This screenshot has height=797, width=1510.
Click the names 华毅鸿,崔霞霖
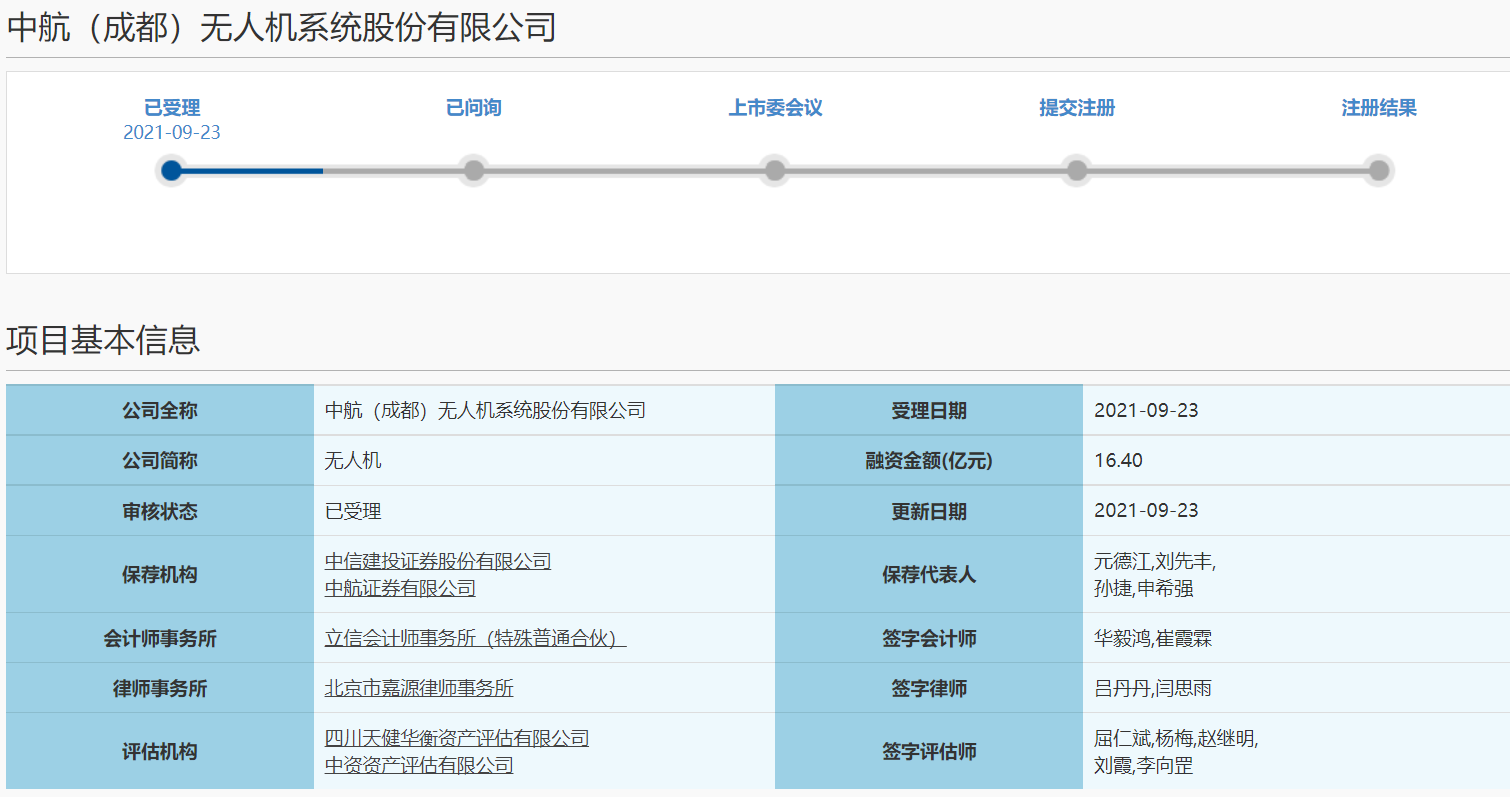(x=1153, y=638)
